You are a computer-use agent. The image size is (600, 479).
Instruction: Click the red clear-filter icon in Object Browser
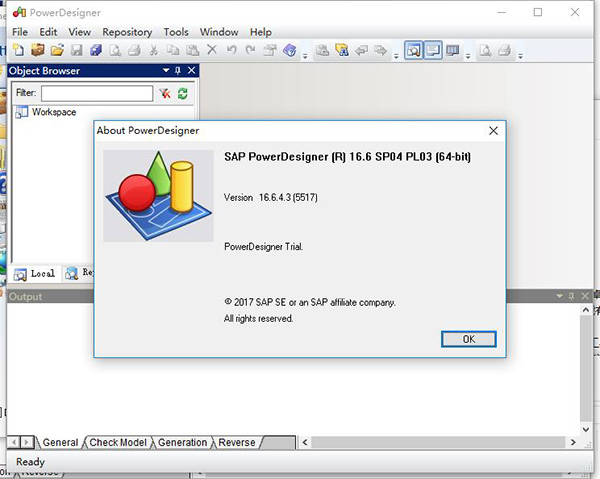164,93
